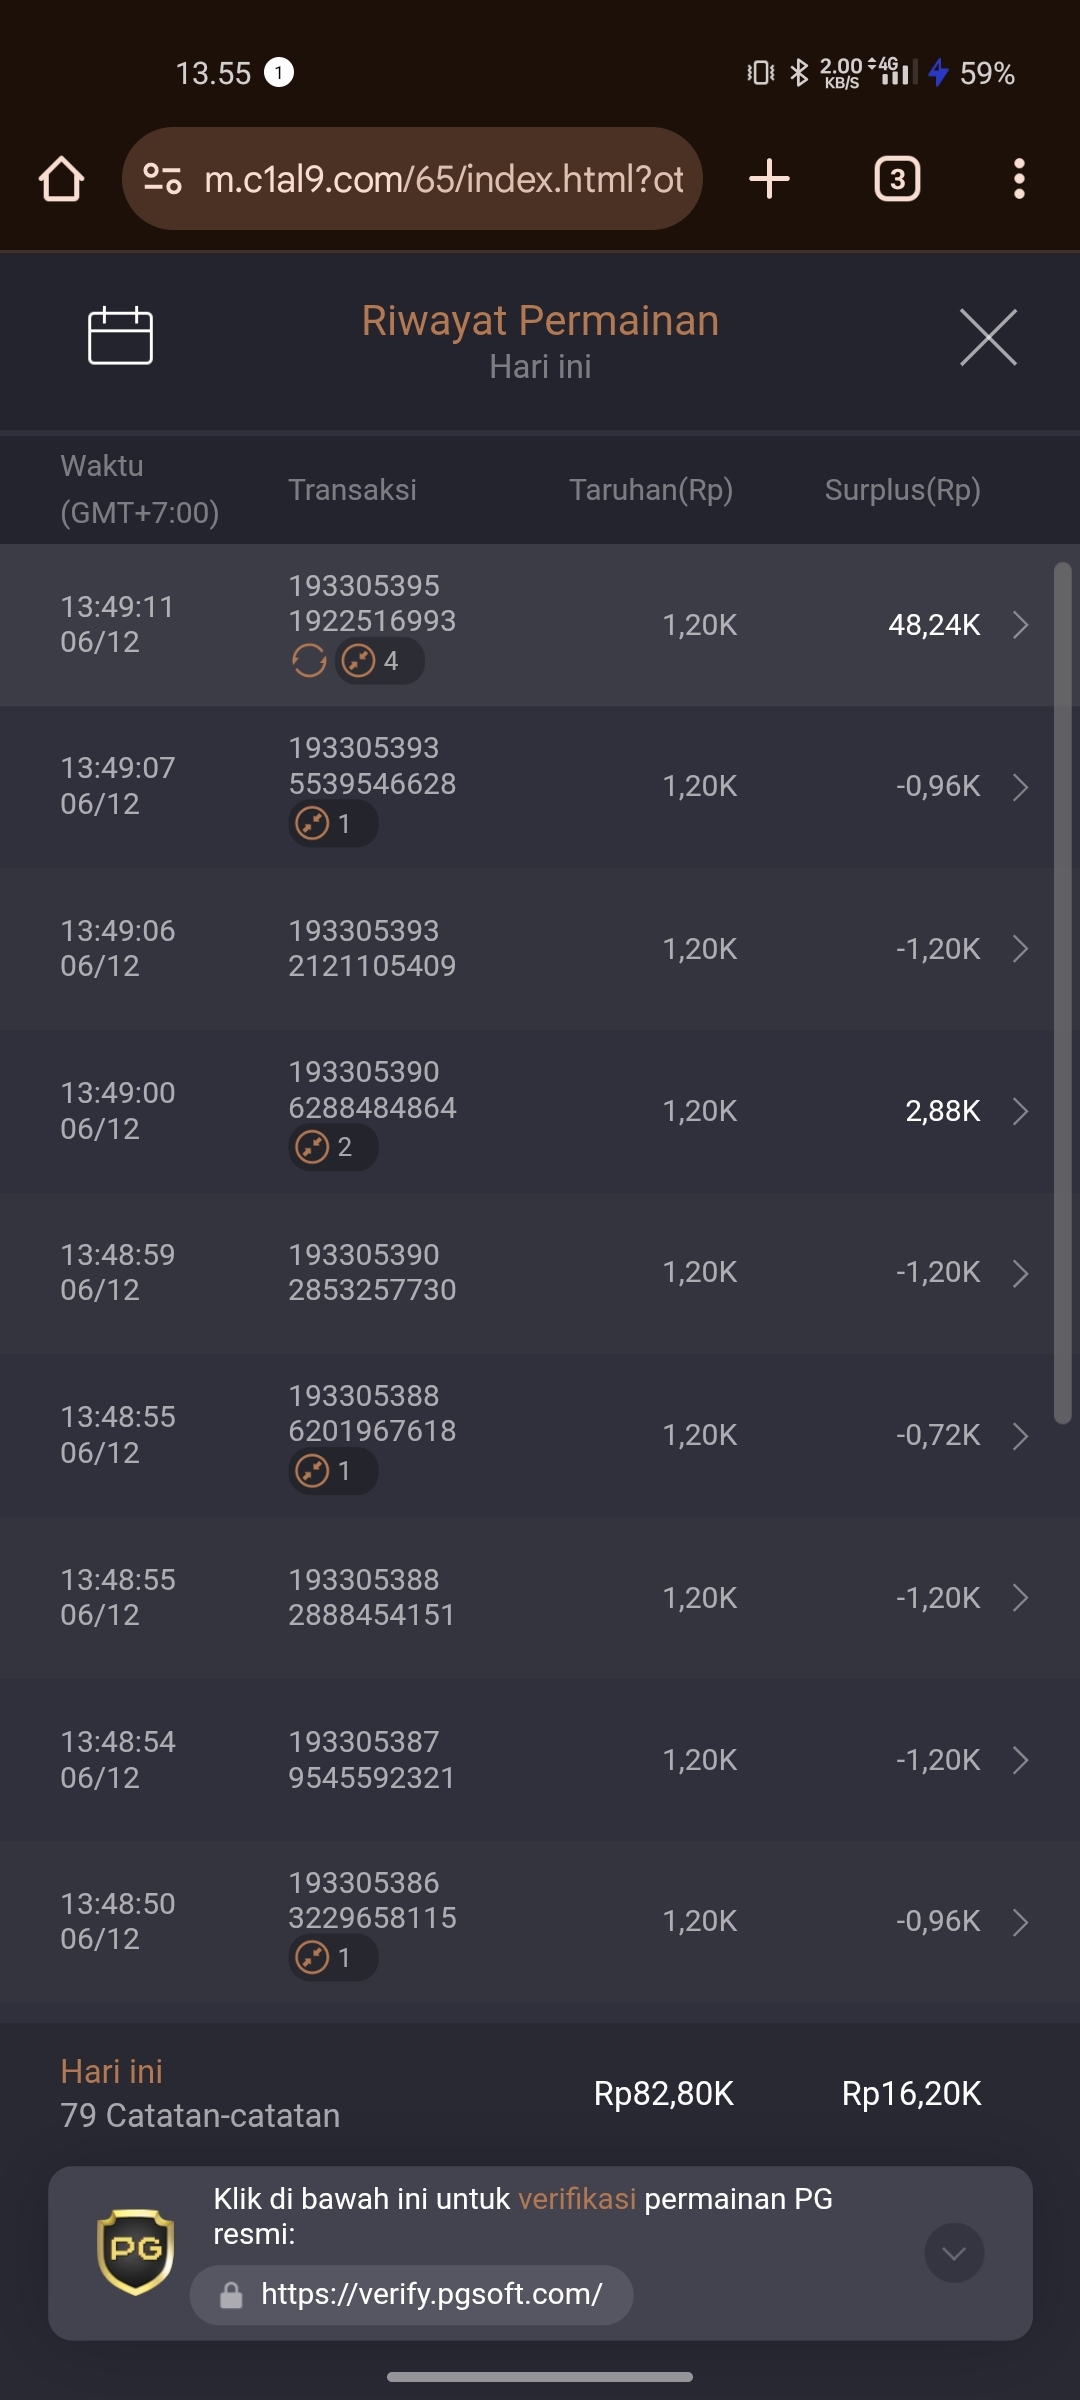This screenshot has height=2400, width=1080.
Task: Expand the 2,88K surplus row chevron
Action: tap(1020, 1111)
